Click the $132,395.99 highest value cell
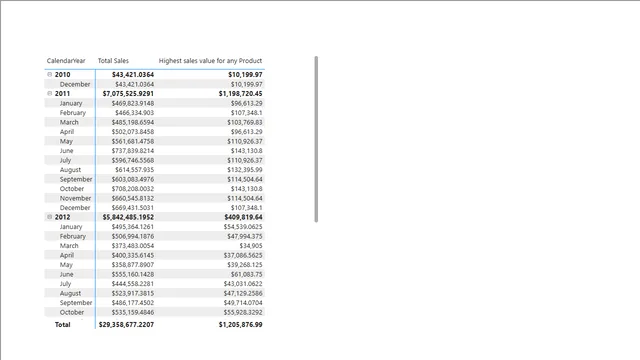The height and width of the screenshot is (360, 640). 245,170
